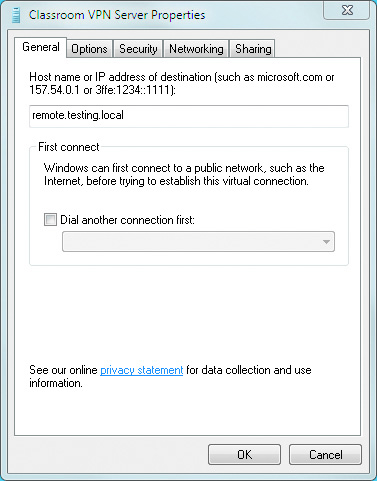
Task: Click Cancel to discard changes
Action: pyautogui.click(x=325, y=454)
